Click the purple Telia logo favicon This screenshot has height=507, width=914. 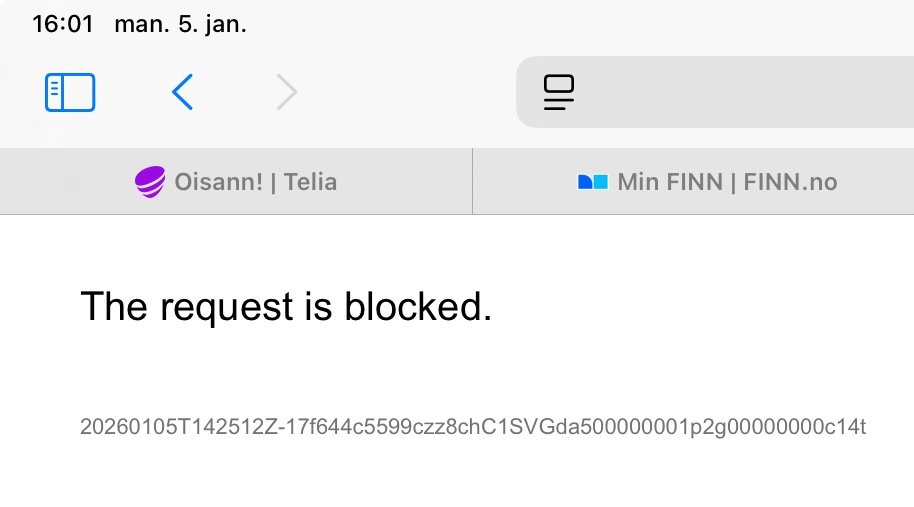[x=149, y=182]
